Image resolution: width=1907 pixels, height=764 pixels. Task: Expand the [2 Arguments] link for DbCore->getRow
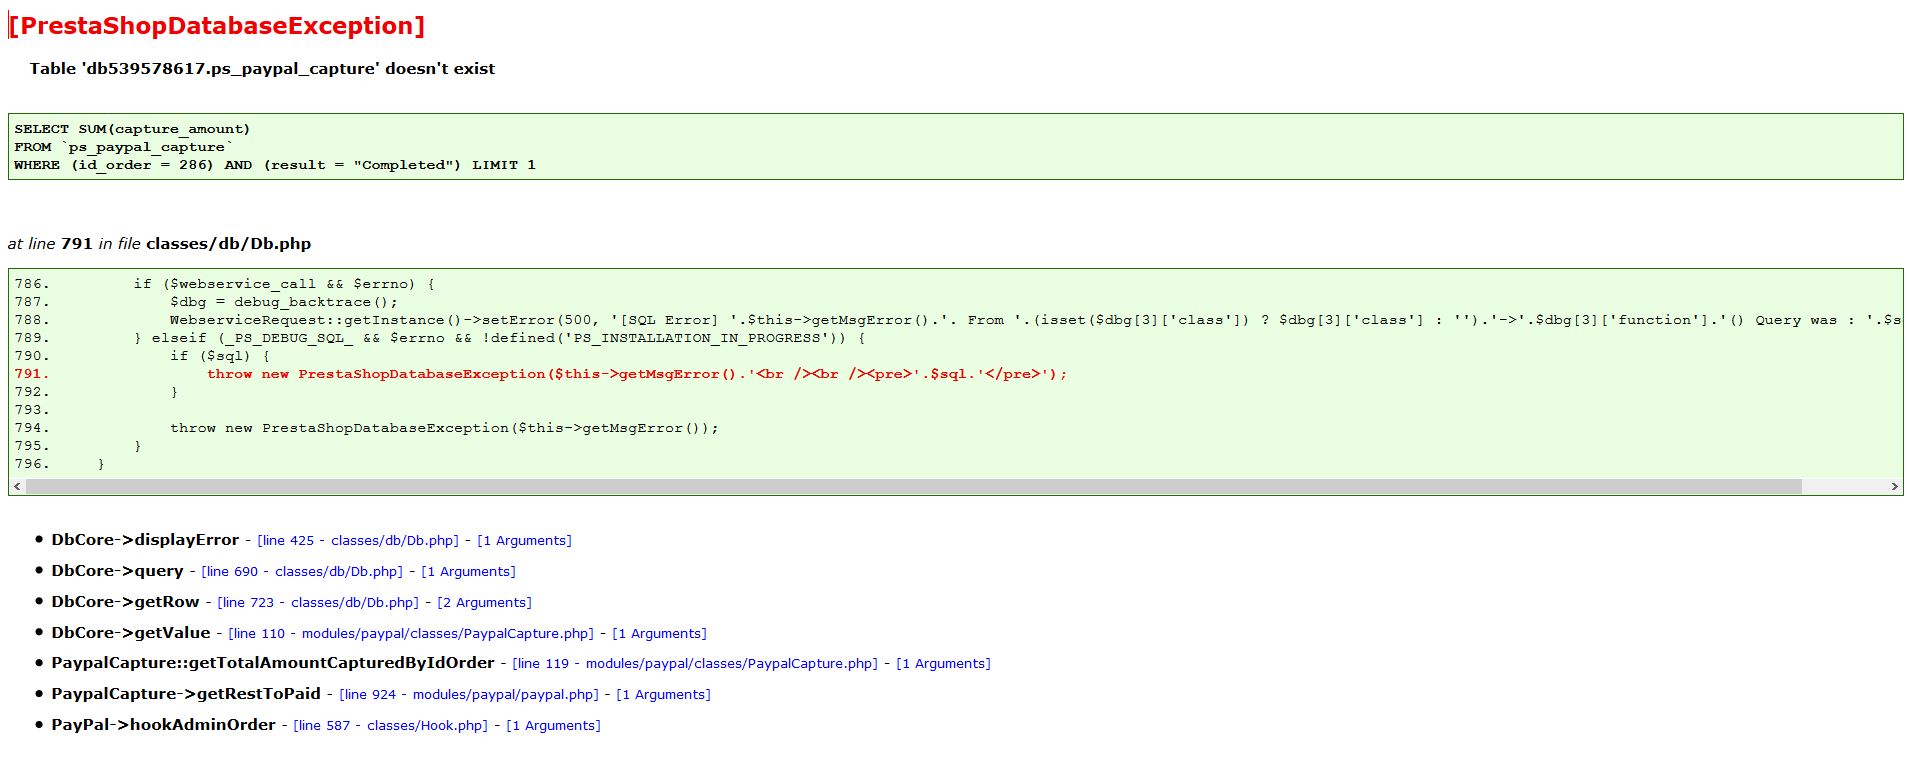[x=484, y=603]
